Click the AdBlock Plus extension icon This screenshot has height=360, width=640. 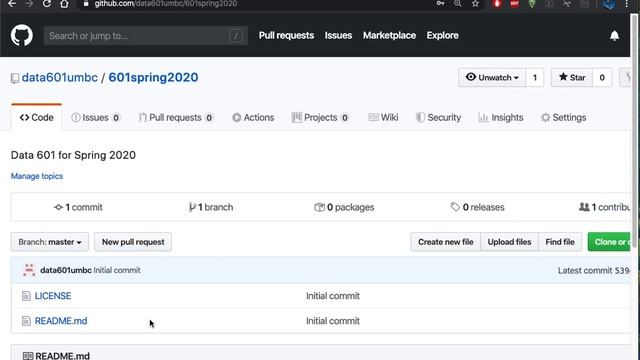click(x=514, y=4)
